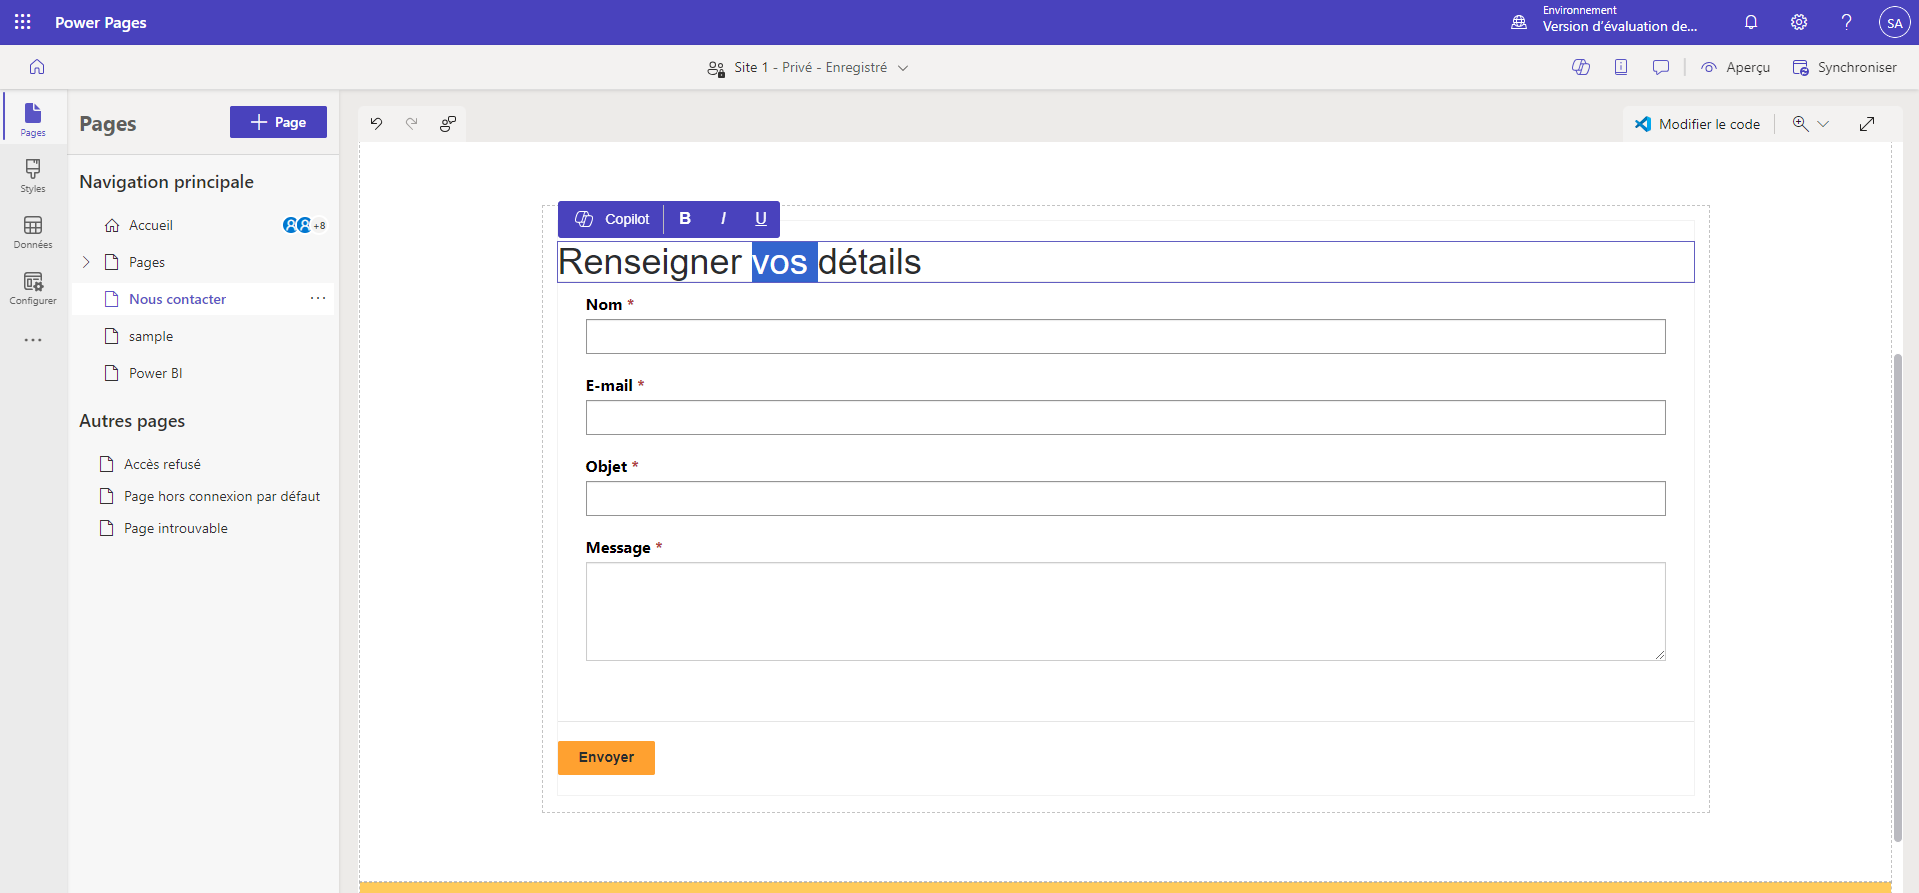Open the notifications bell
The width and height of the screenshot is (1919, 893).
[x=1751, y=22]
